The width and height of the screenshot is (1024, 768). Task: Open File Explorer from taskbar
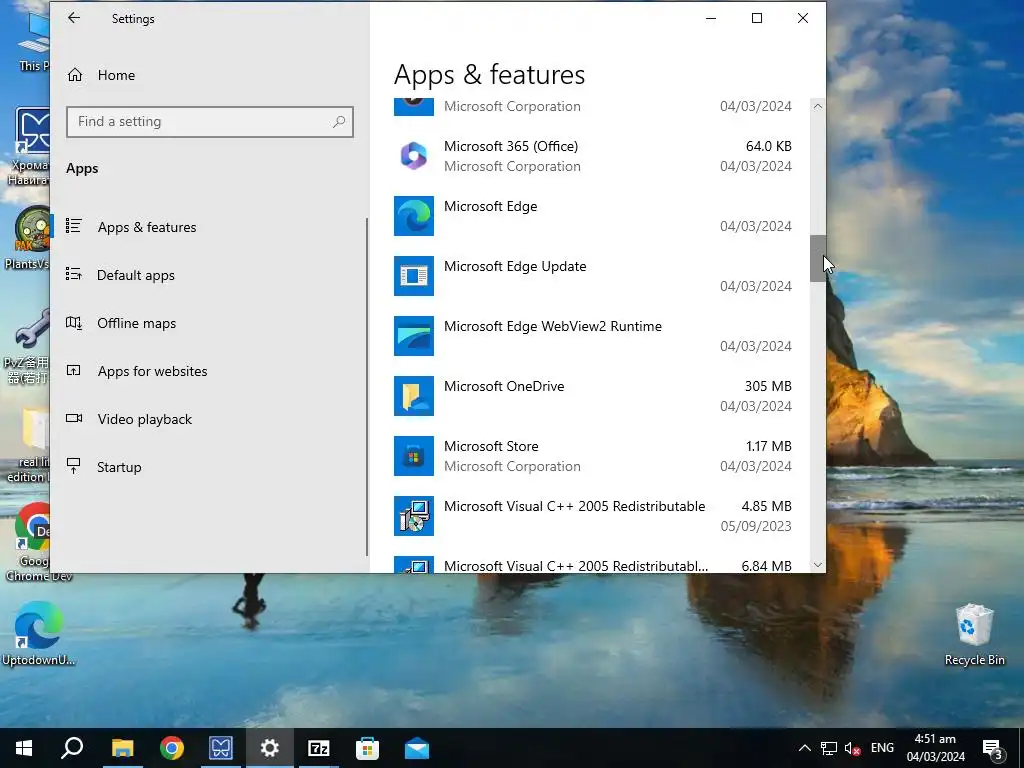[x=122, y=748]
